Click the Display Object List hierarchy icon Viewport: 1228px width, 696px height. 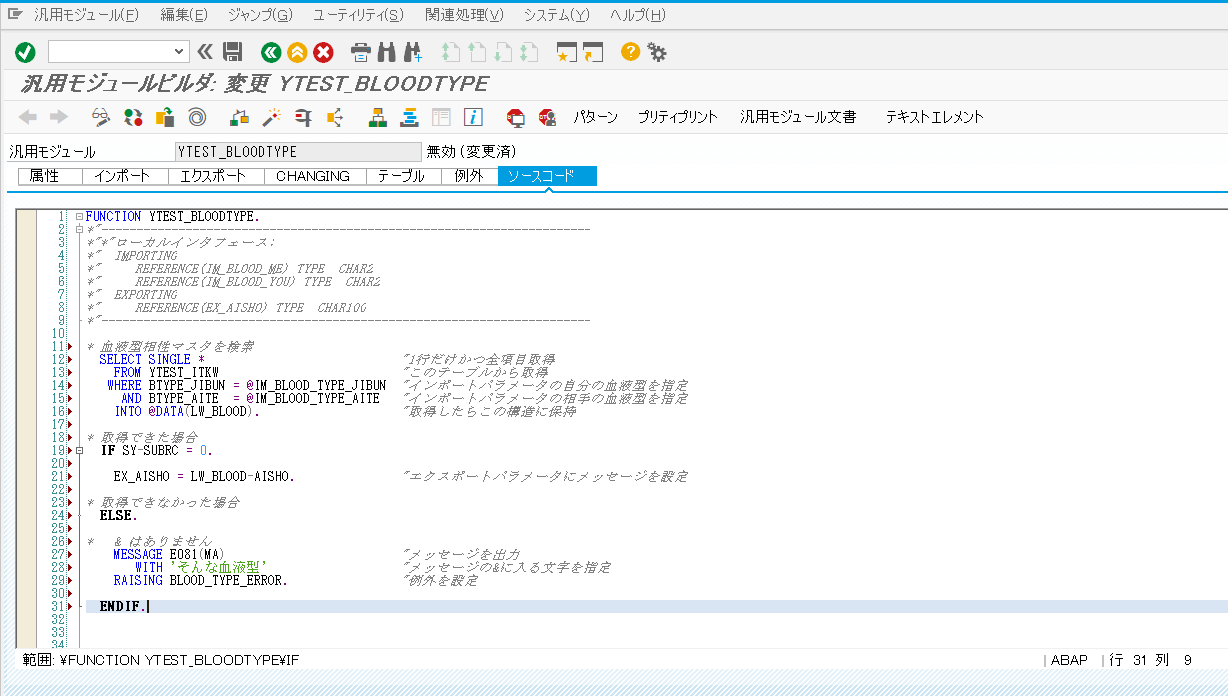[377, 117]
